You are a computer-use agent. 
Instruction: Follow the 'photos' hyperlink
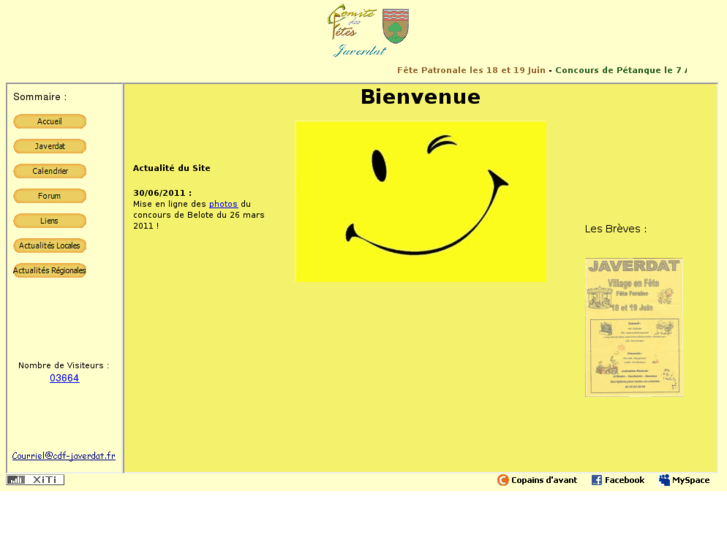click(x=223, y=204)
